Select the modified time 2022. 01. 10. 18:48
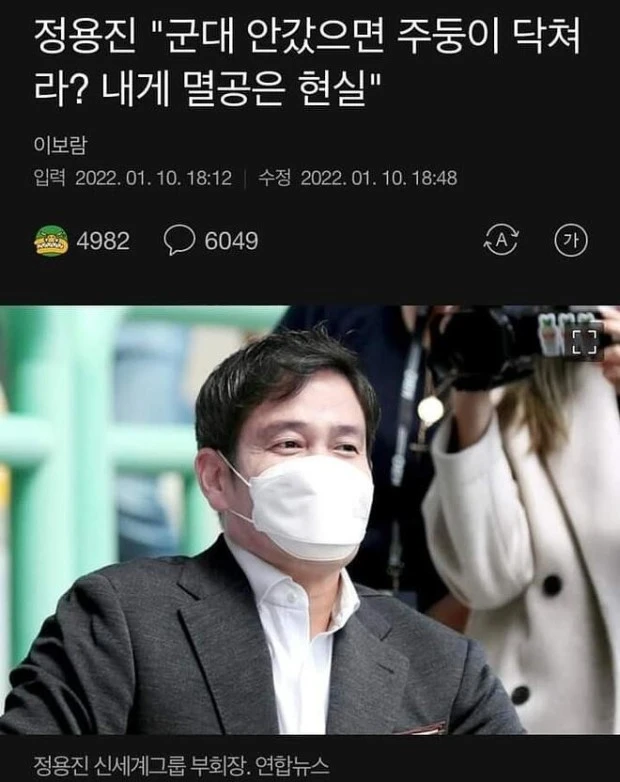 click(379, 178)
